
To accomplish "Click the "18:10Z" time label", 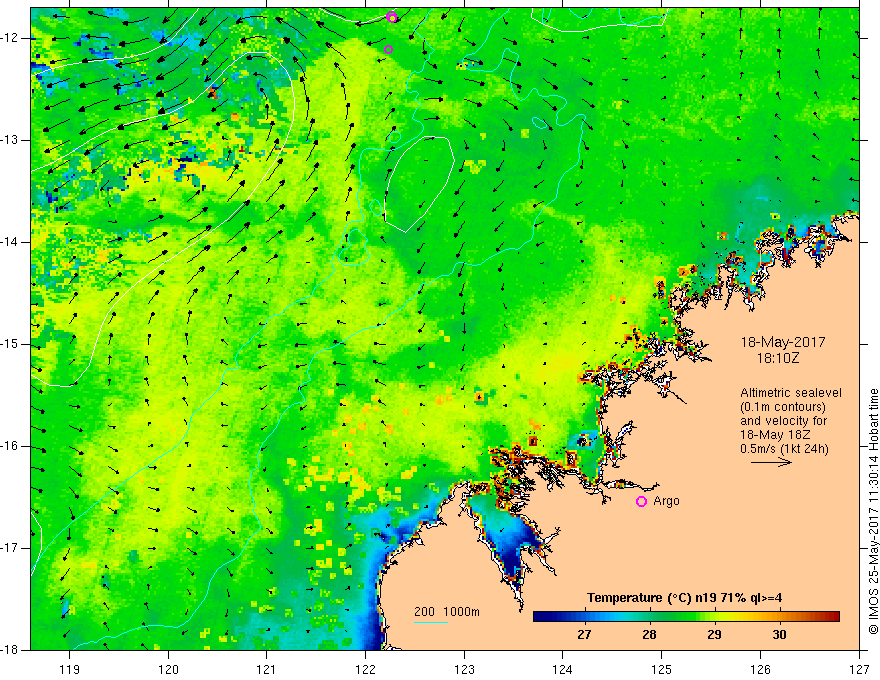I will (x=777, y=358).
